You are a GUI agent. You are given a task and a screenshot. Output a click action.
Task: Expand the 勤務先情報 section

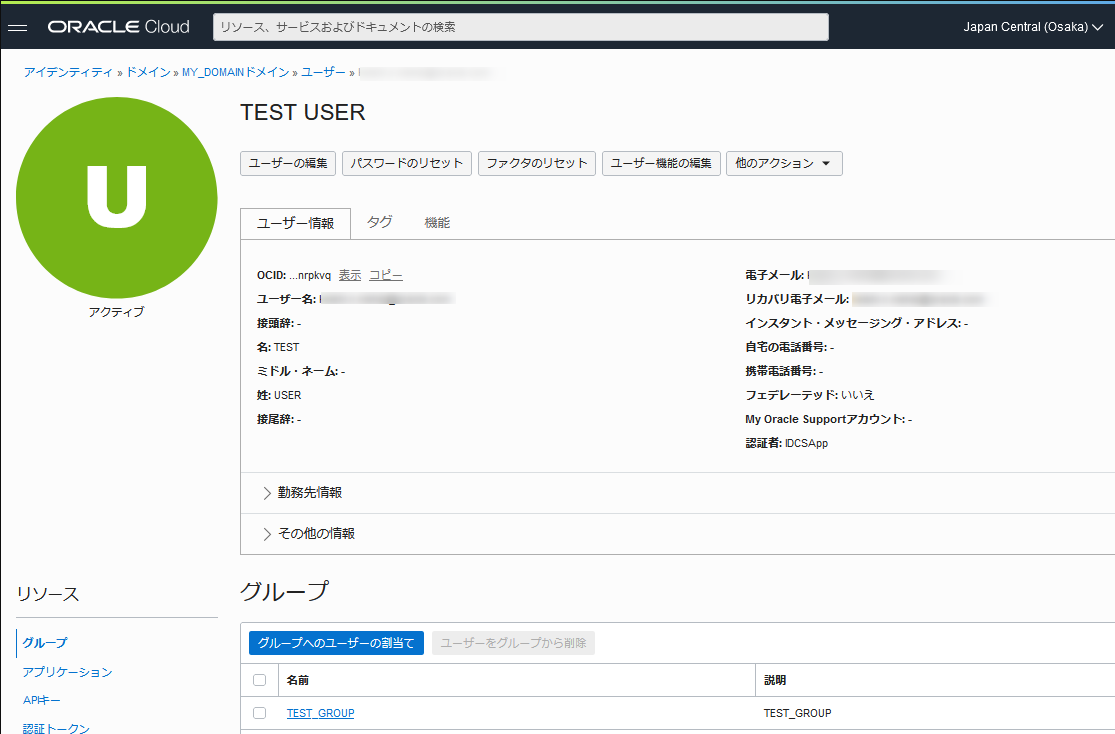tap(304, 493)
